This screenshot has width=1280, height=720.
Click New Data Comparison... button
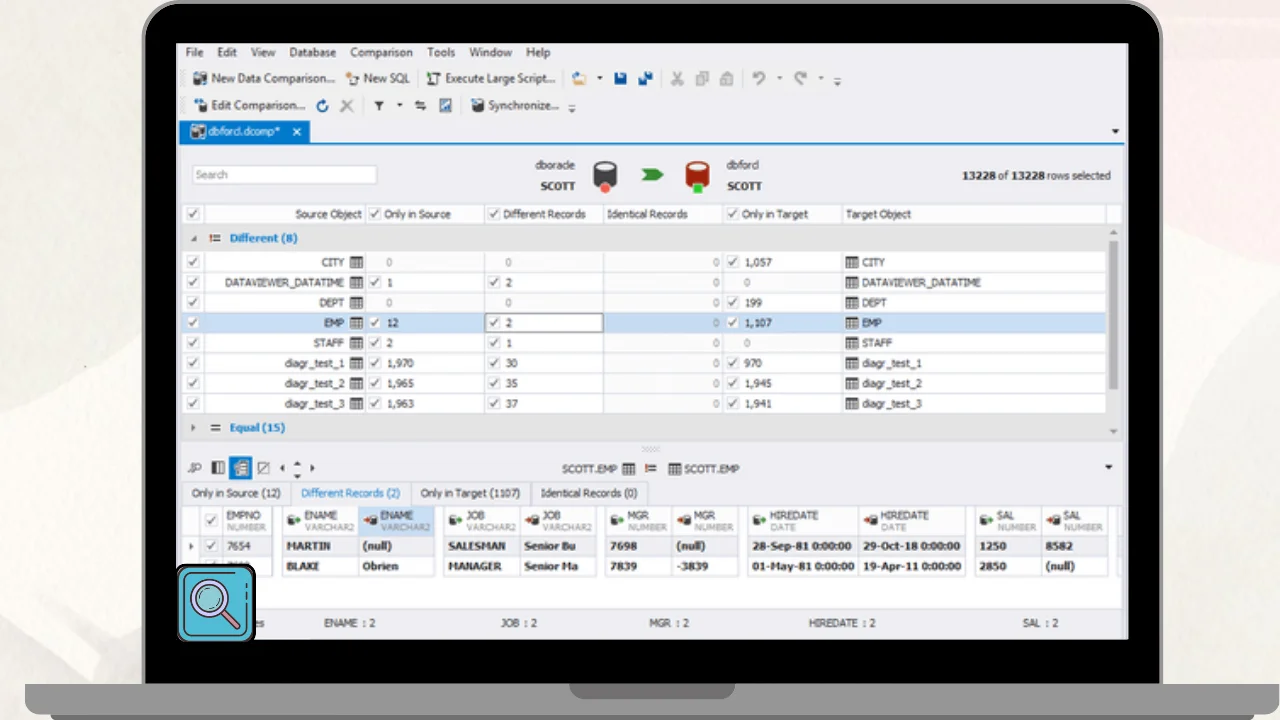click(x=264, y=79)
